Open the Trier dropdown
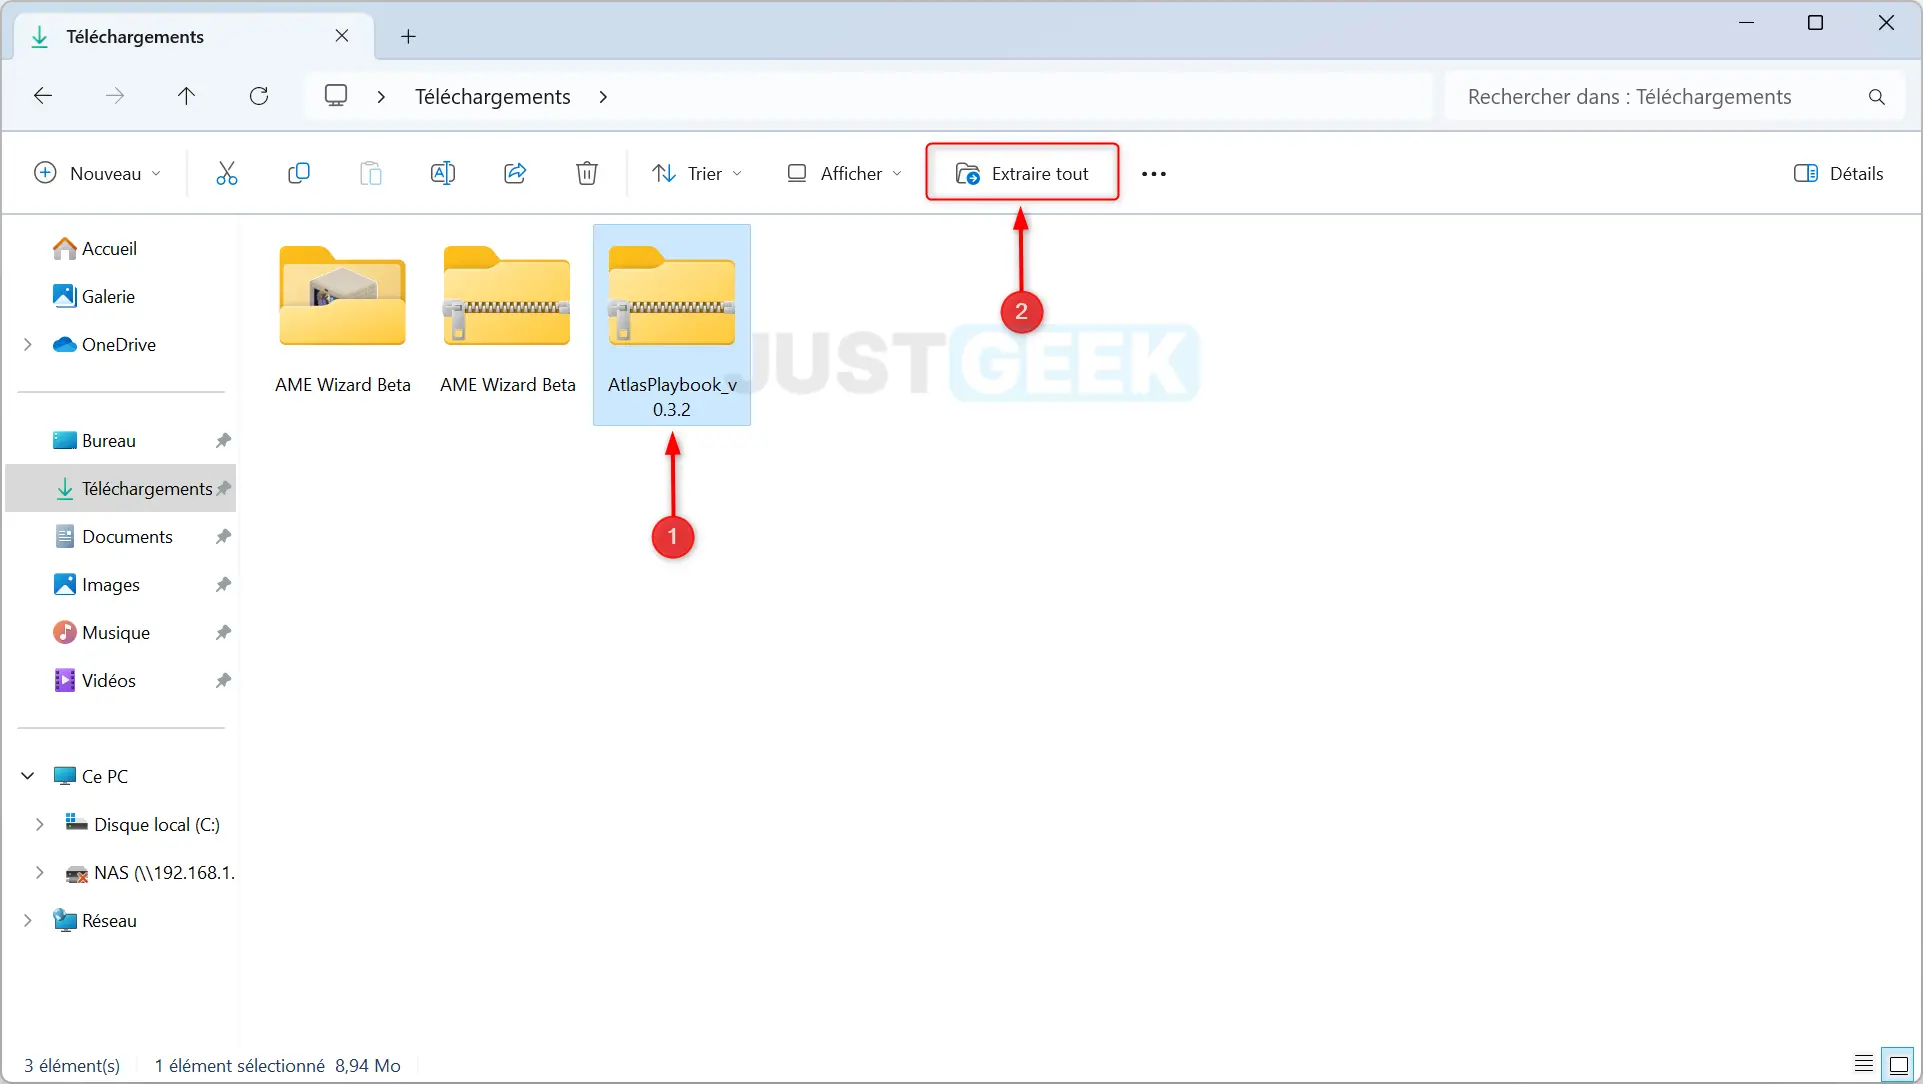Image resolution: width=1923 pixels, height=1084 pixels. pyautogui.click(x=697, y=173)
